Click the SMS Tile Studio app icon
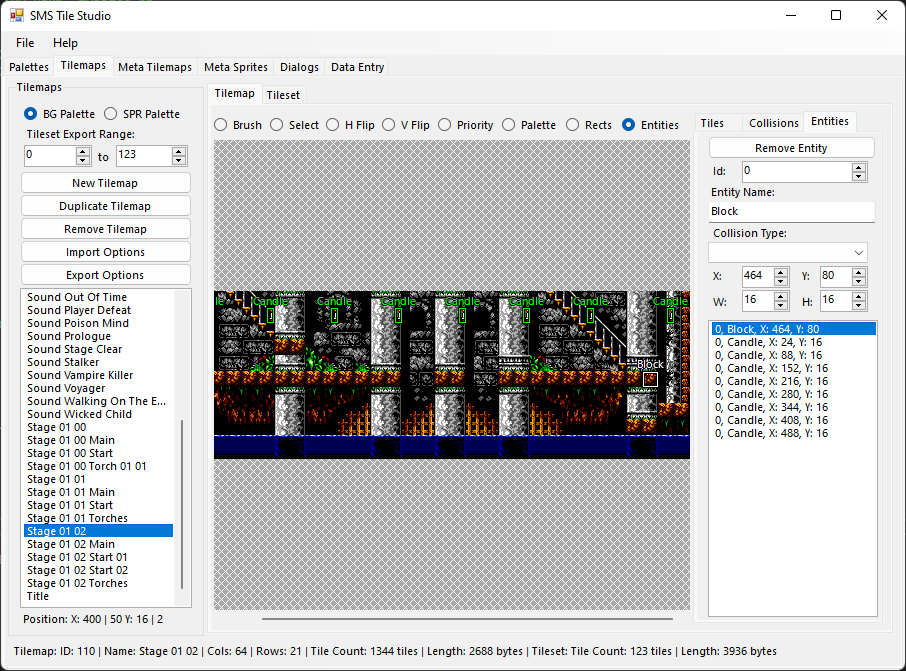Screen dimensions: 906x671 click(x=17, y=15)
